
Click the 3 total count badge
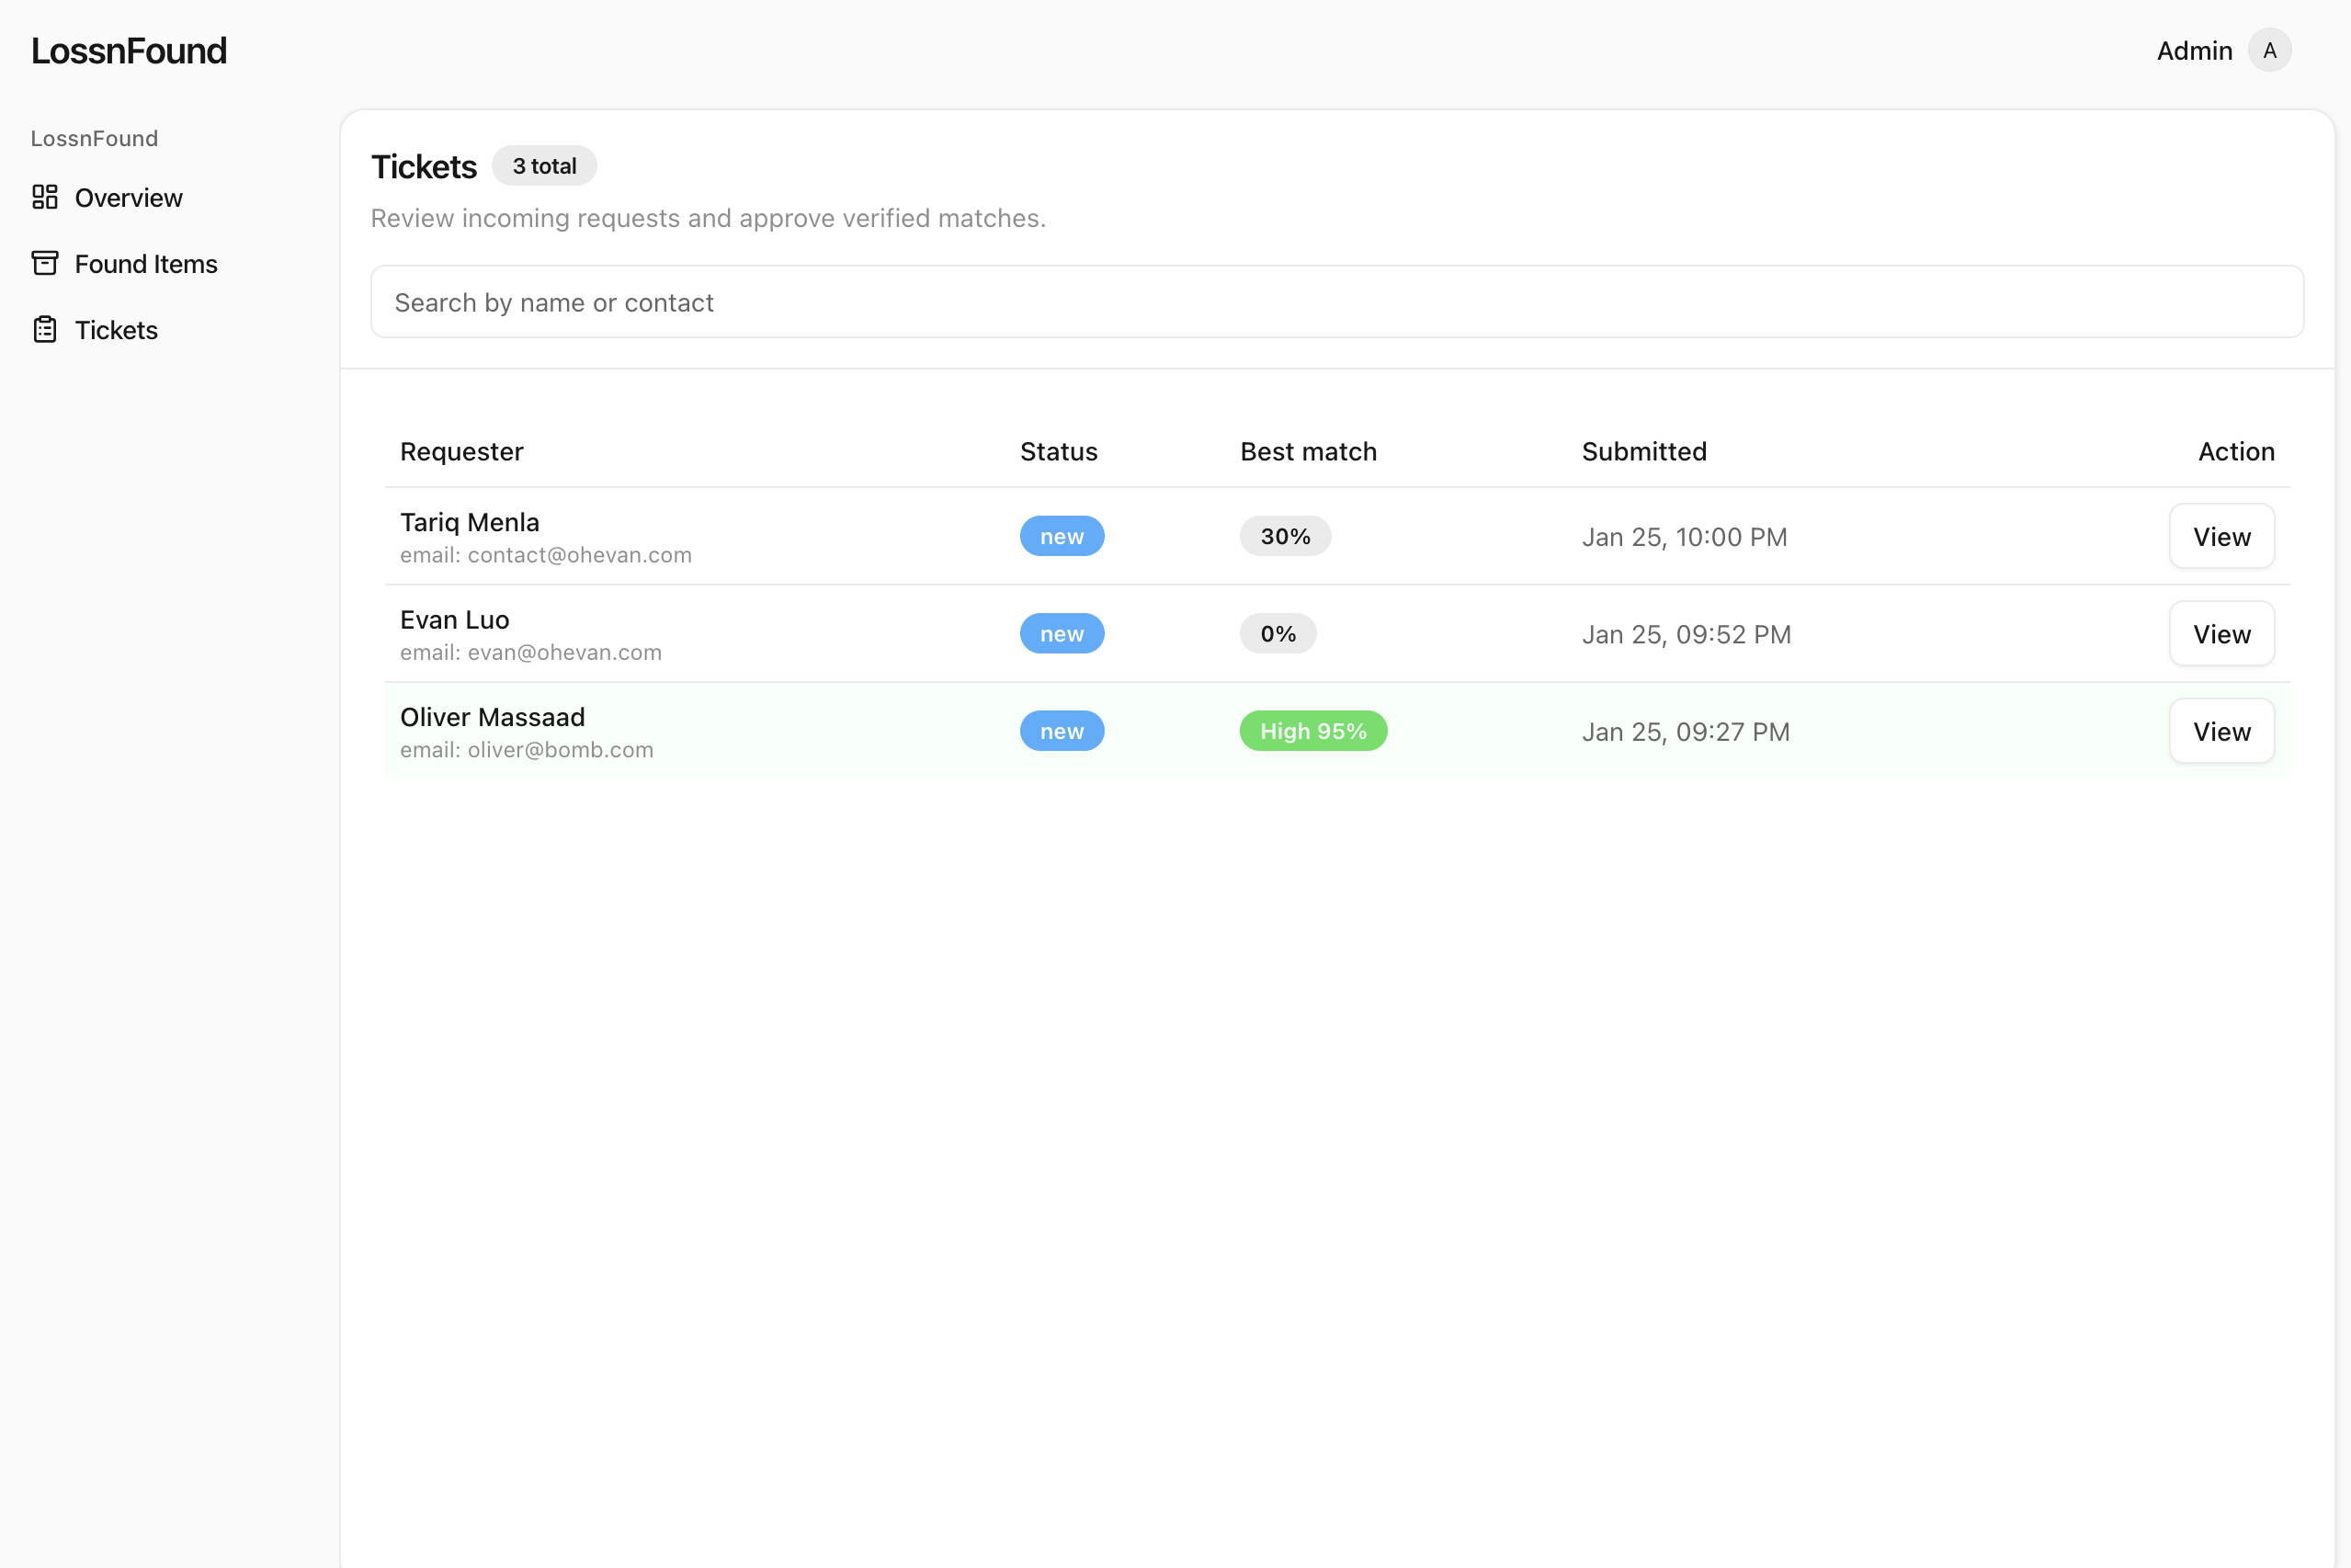pyautogui.click(x=544, y=166)
